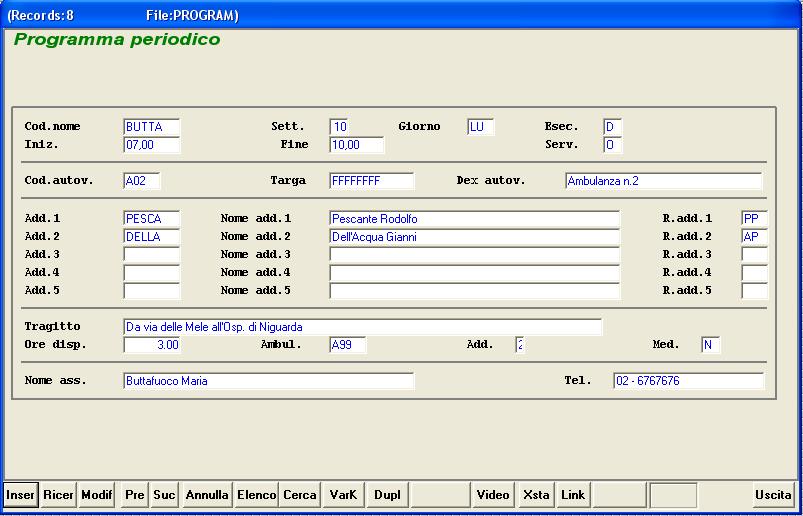
Task: Select the Ore disp. field showing 3.00
Action: click(152, 345)
